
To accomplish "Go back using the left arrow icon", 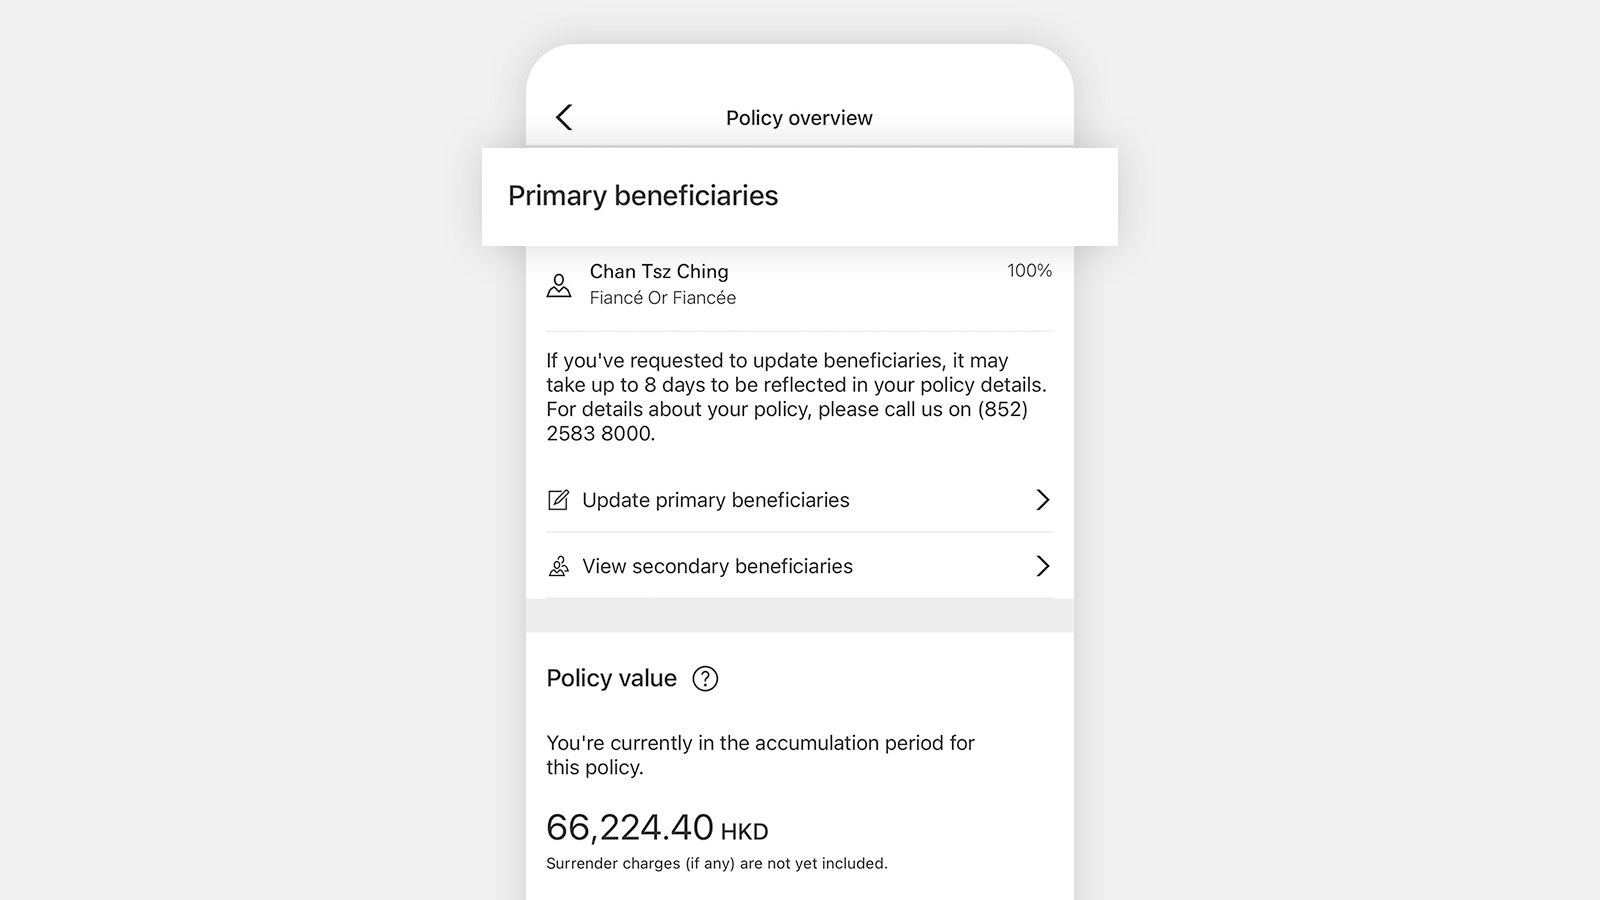I will [564, 117].
